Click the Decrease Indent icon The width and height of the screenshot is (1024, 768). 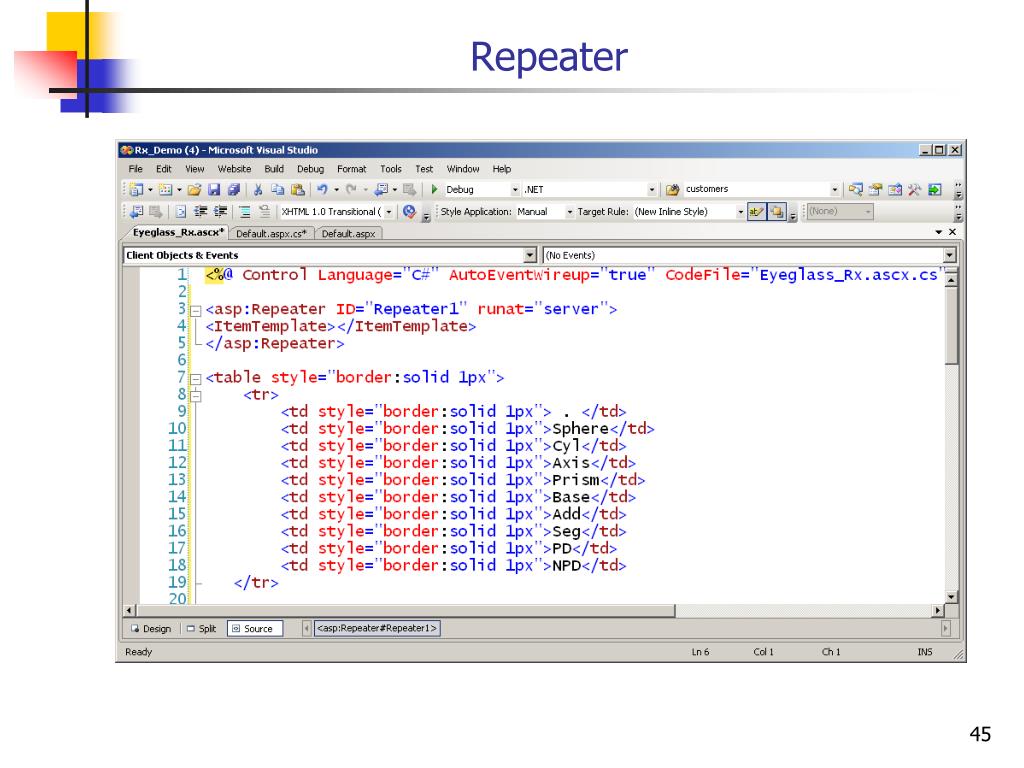200,212
